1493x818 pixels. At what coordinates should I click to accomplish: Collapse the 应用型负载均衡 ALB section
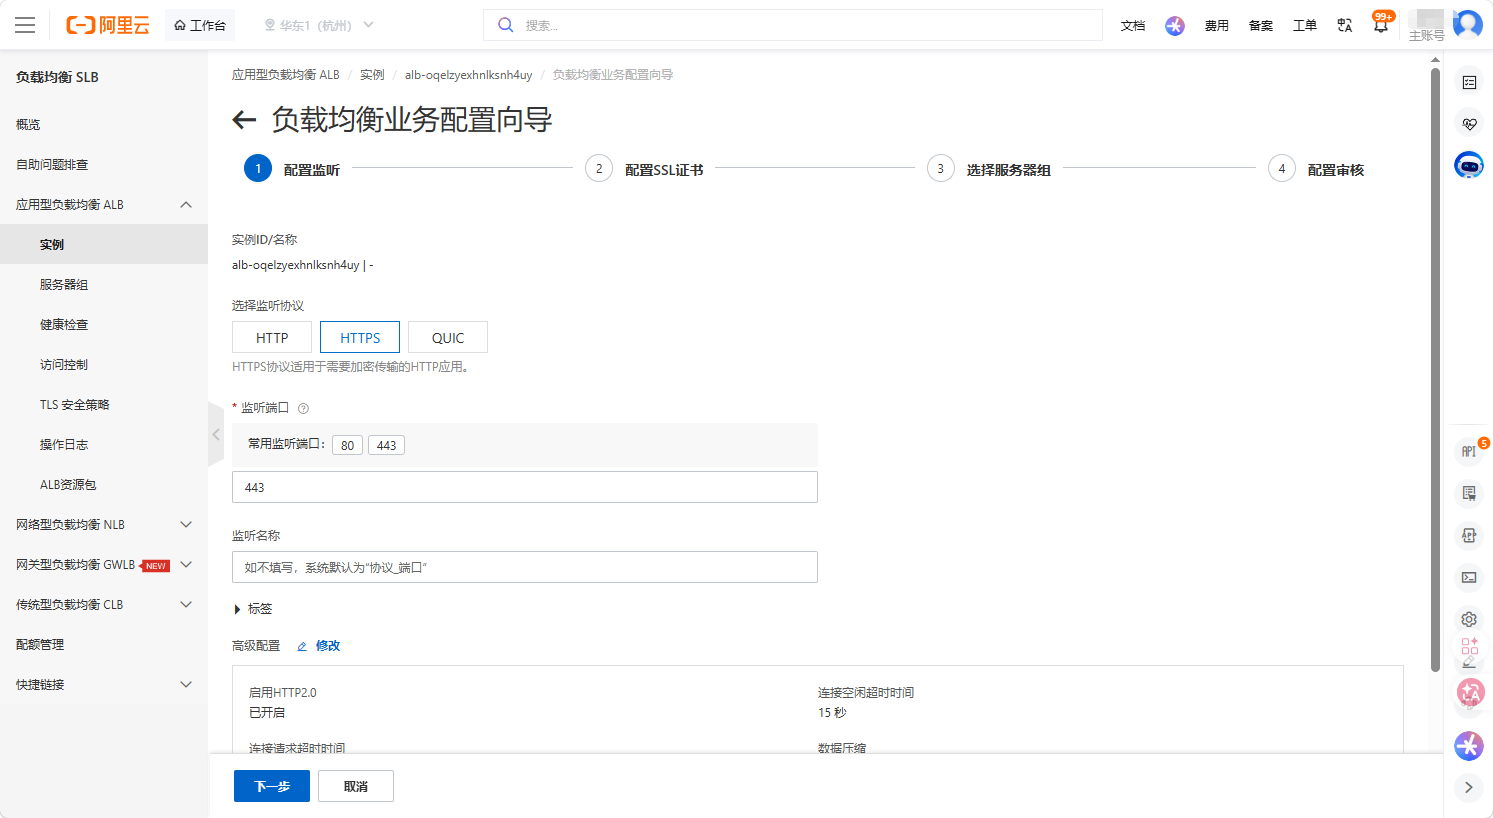[x=104, y=205]
